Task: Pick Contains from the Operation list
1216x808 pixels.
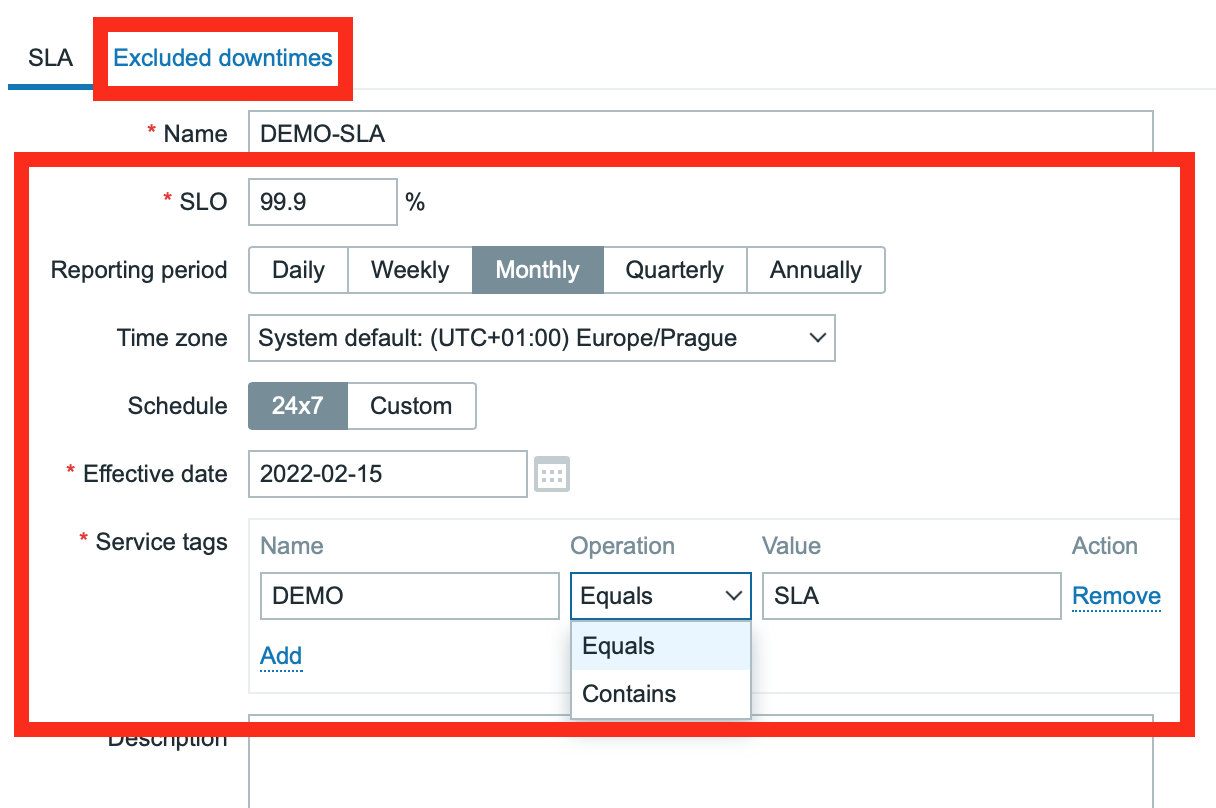Action: 630,694
